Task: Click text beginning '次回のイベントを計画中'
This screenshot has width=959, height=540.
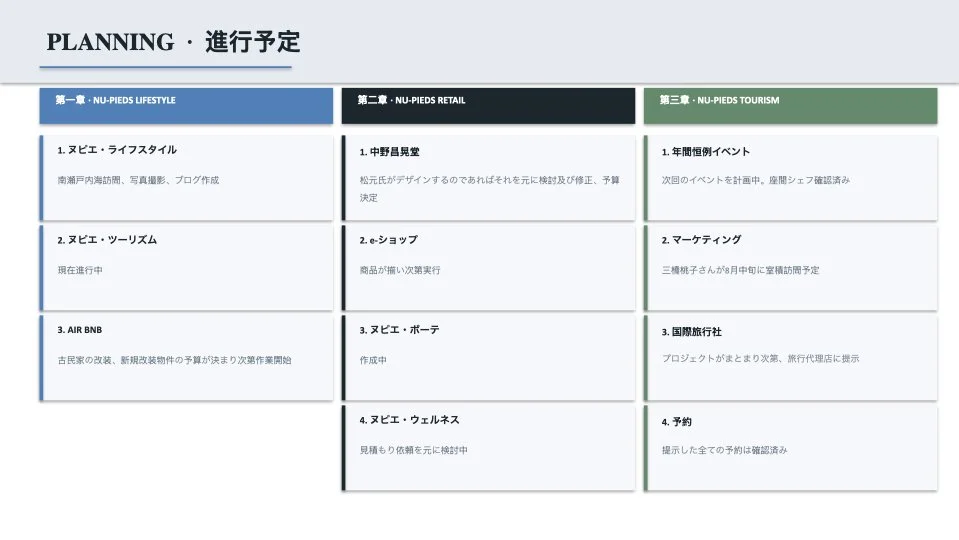Action: (755, 180)
